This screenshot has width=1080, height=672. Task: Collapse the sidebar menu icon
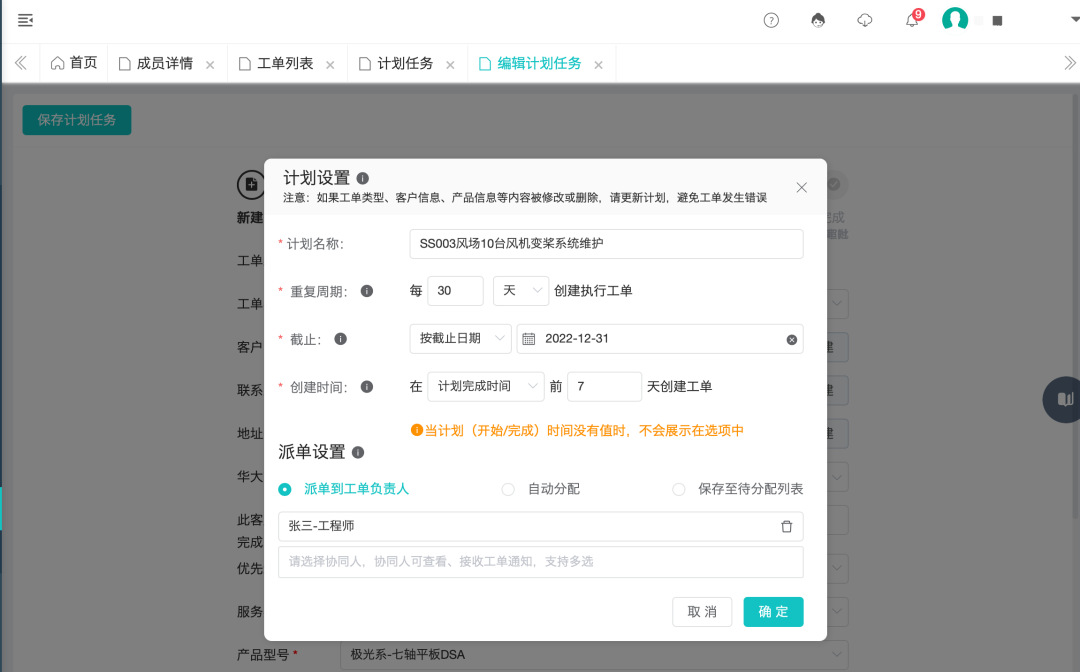[x=25, y=20]
